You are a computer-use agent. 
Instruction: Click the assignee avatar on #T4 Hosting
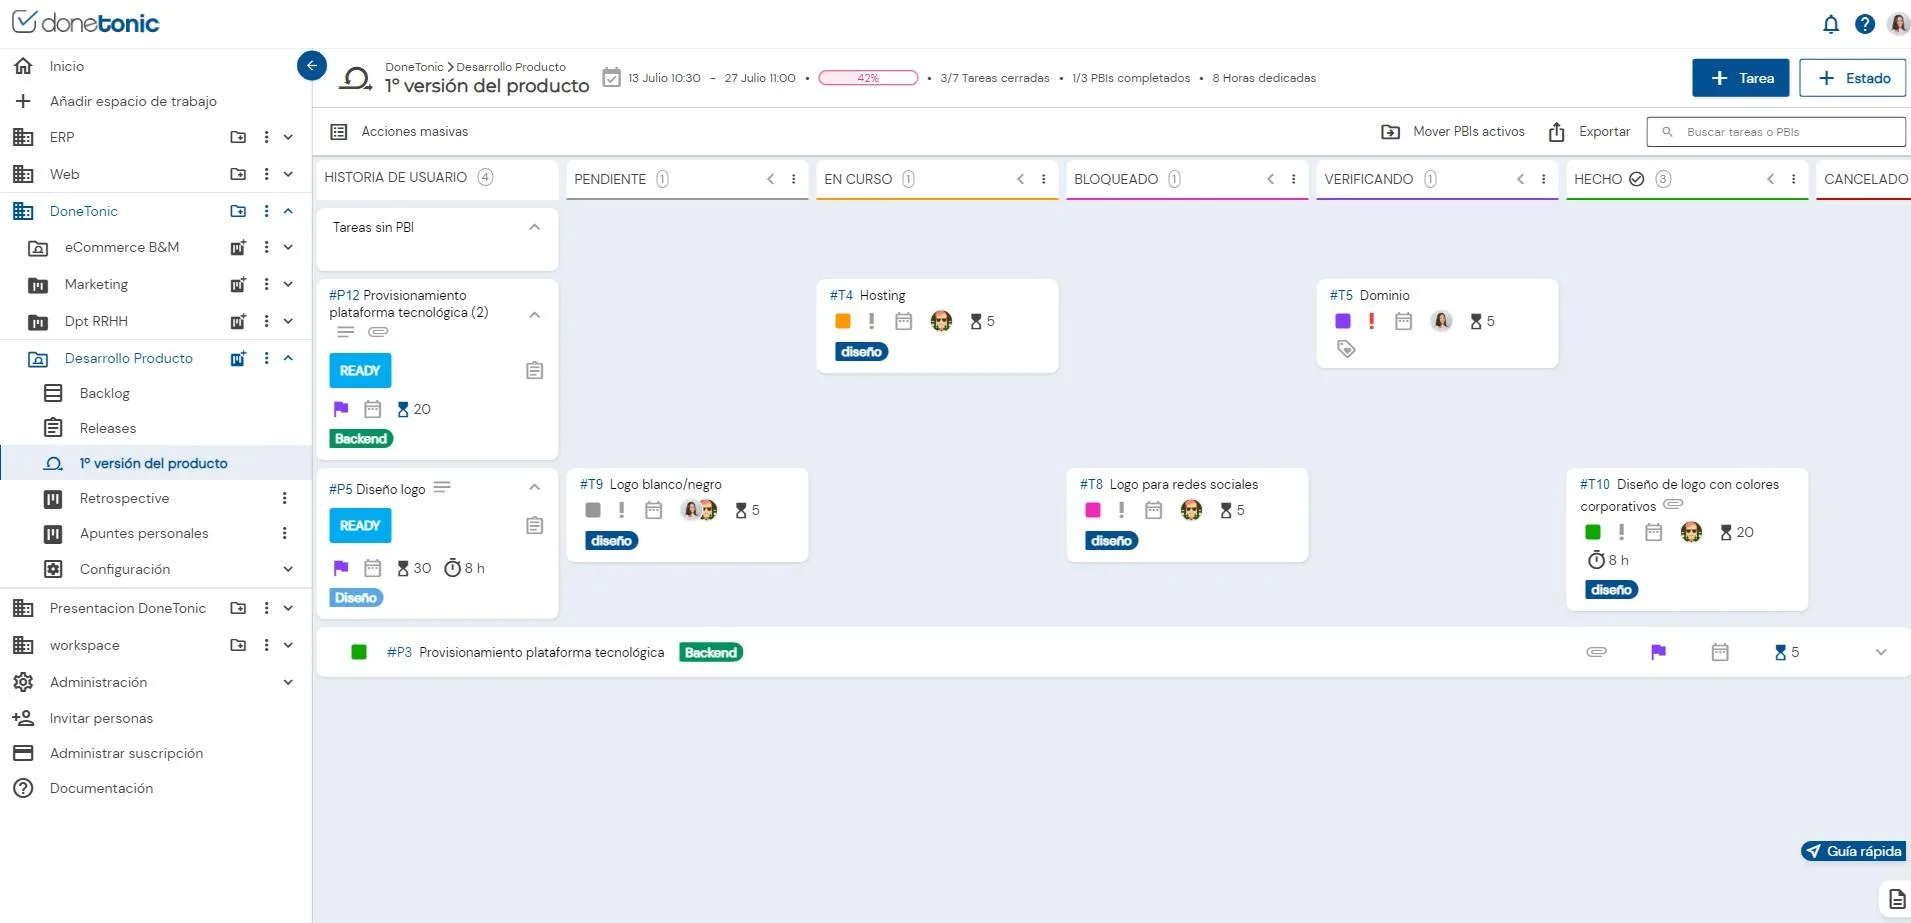pyautogui.click(x=941, y=321)
